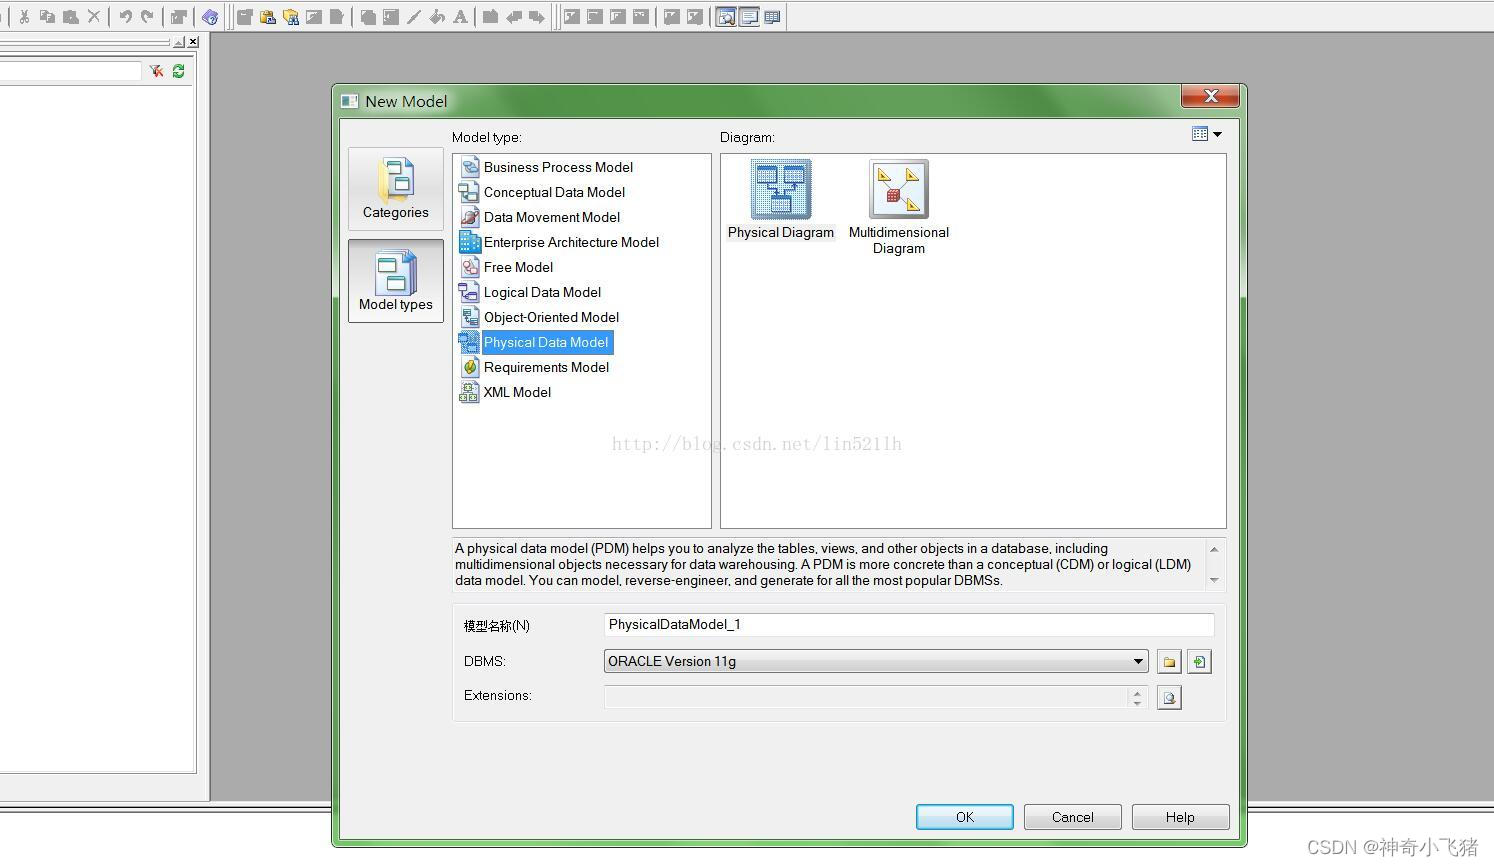Click the filter icon in the left panel
Viewport: 1494px width, 866px height.
pyautogui.click(x=156, y=71)
